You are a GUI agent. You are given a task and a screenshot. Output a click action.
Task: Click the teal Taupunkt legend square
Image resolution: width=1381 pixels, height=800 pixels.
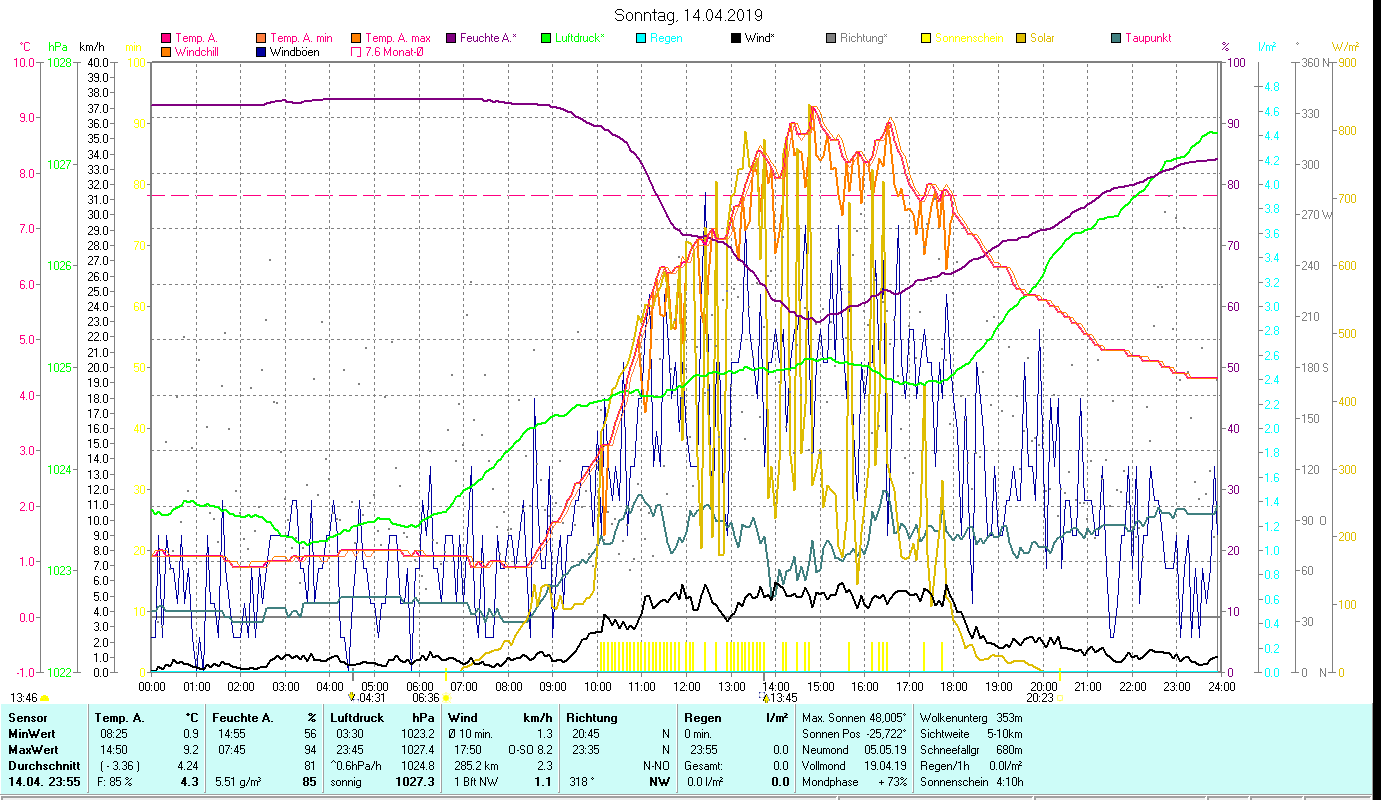pos(1116,39)
